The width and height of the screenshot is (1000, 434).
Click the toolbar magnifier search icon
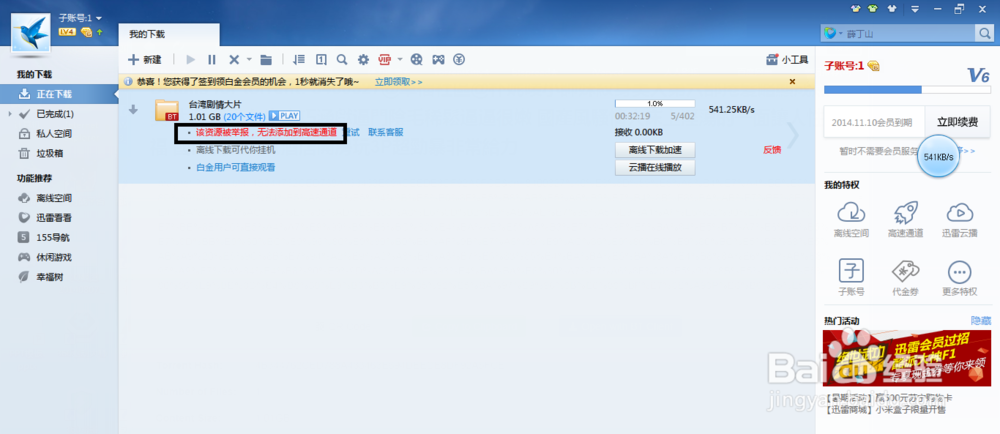click(x=342, y=59)
